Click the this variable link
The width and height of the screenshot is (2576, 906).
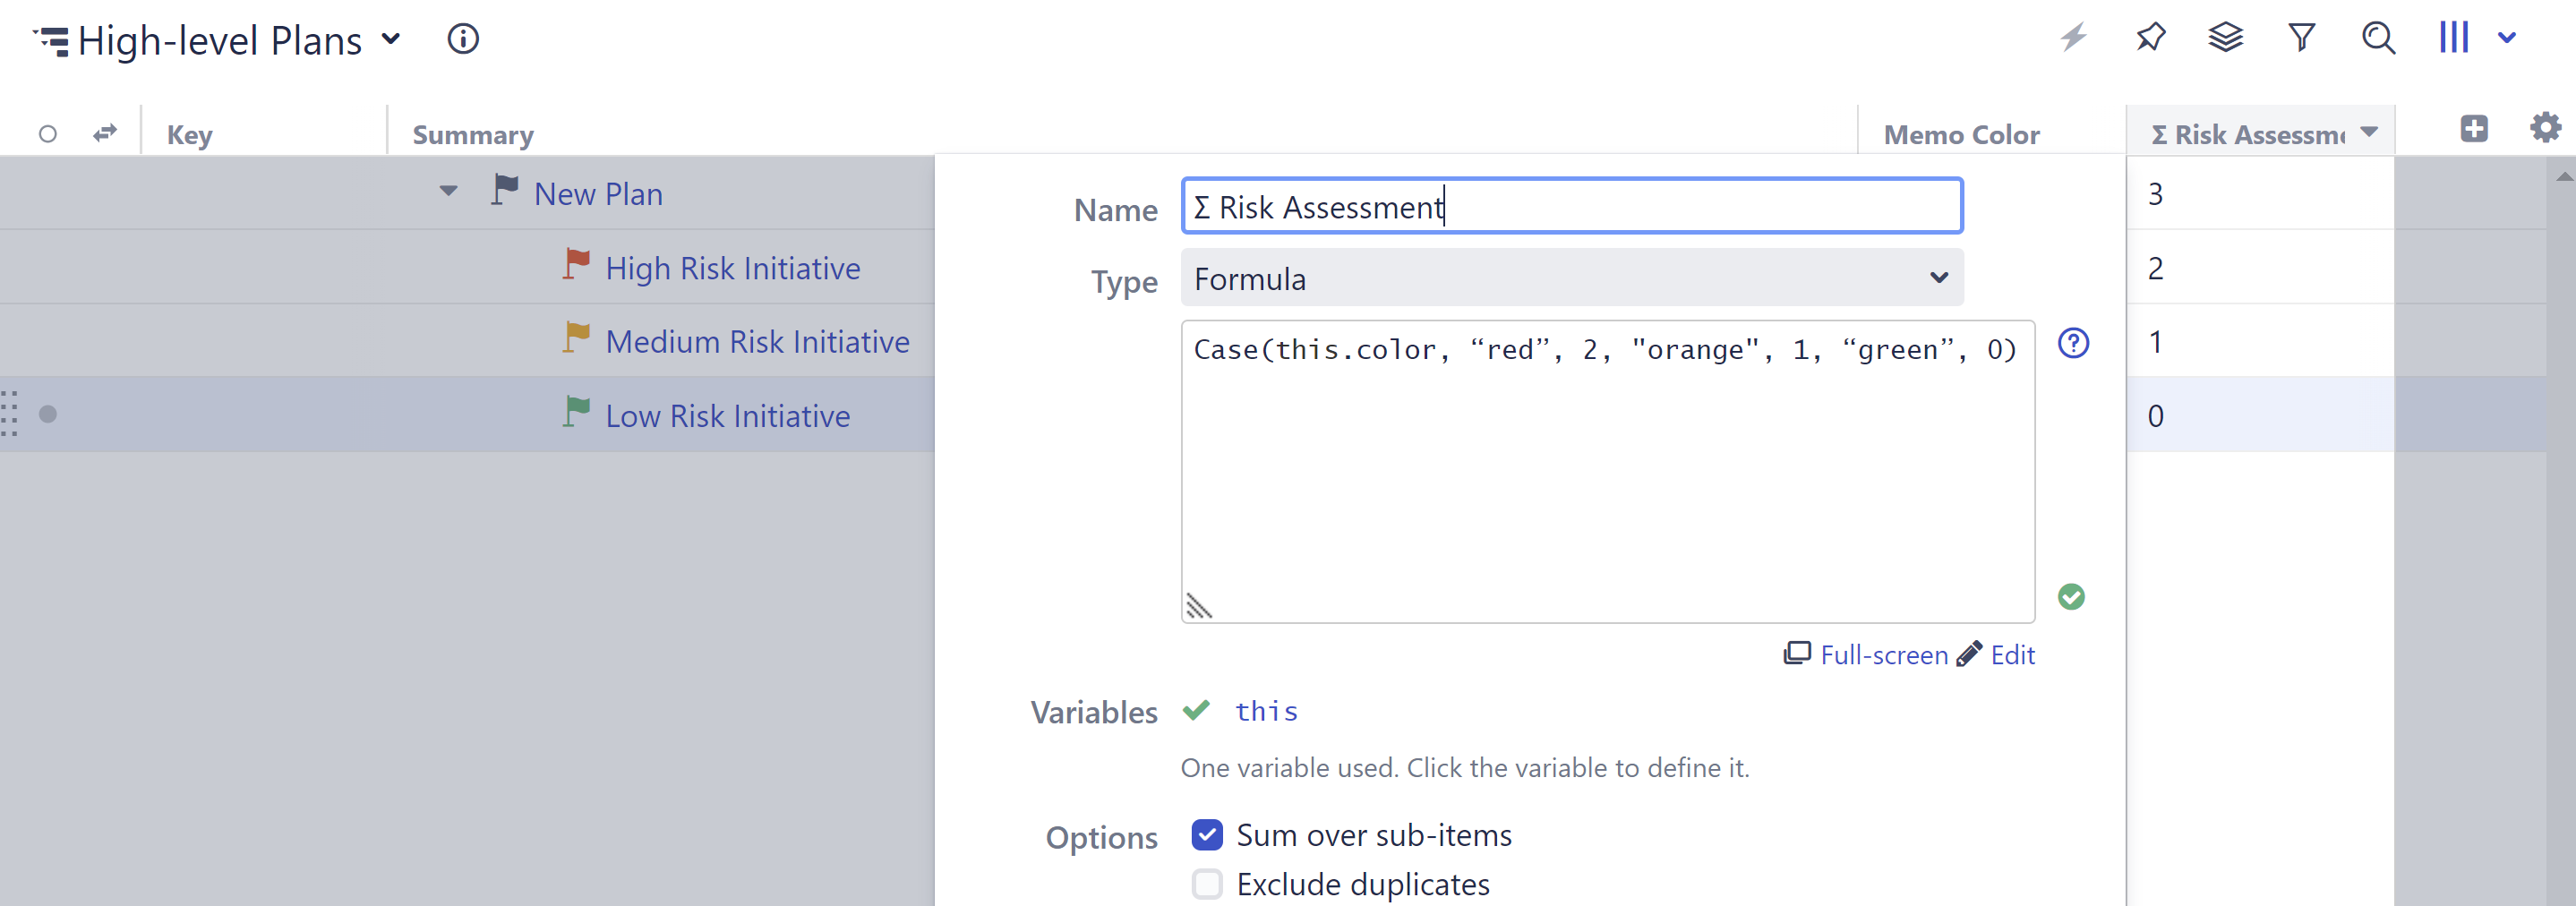tap(1265, 711)
